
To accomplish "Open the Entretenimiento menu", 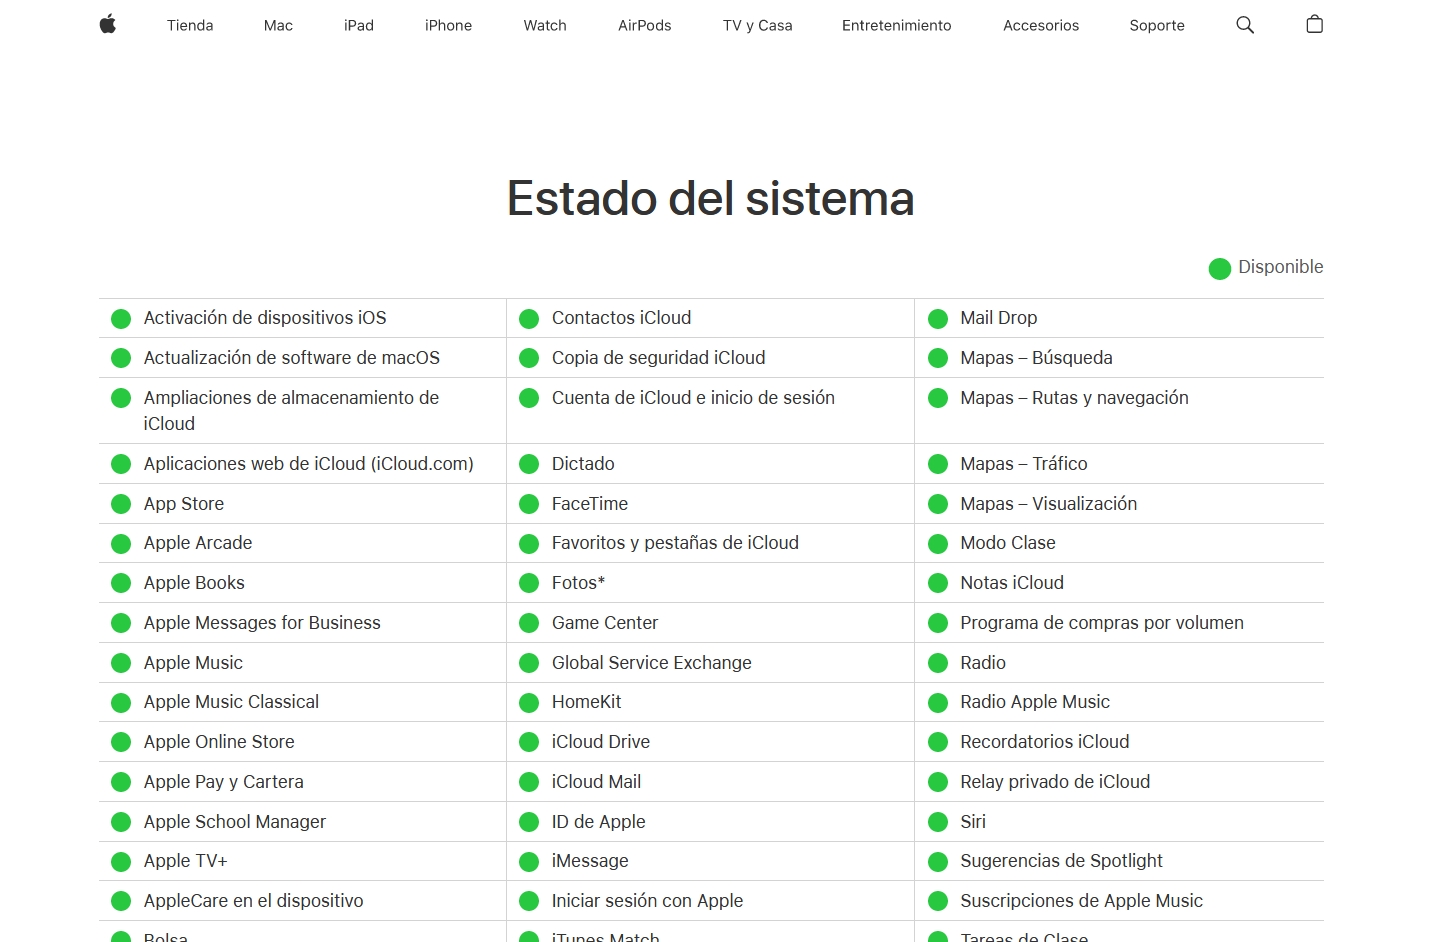I will pos(897,25).
